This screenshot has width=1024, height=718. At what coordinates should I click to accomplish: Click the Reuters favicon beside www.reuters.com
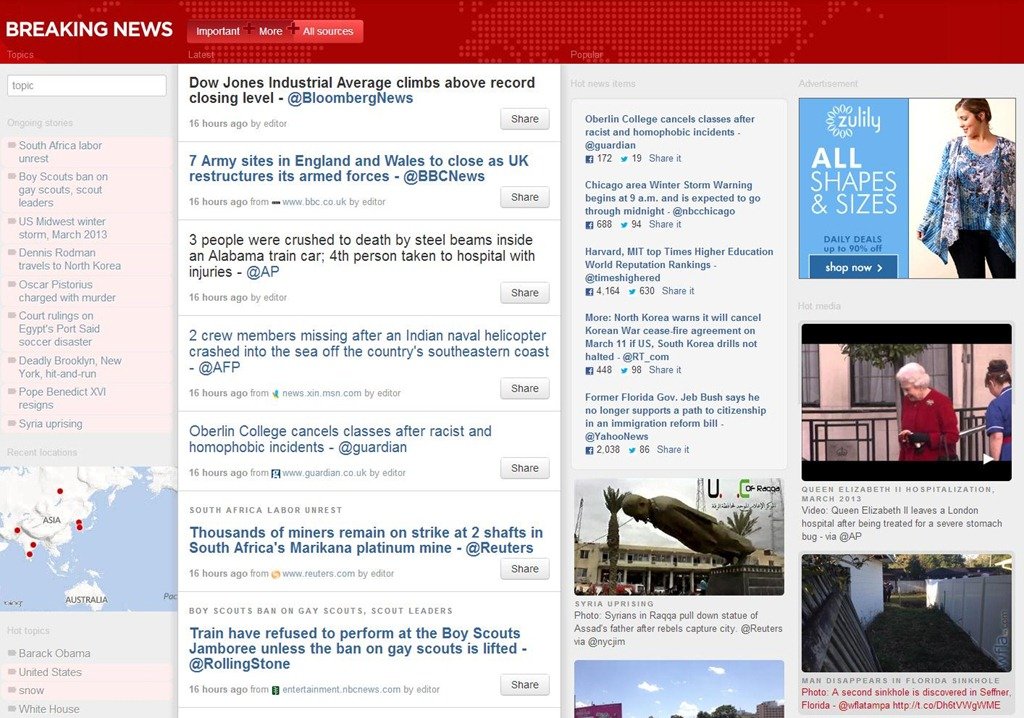coord(277,574)
